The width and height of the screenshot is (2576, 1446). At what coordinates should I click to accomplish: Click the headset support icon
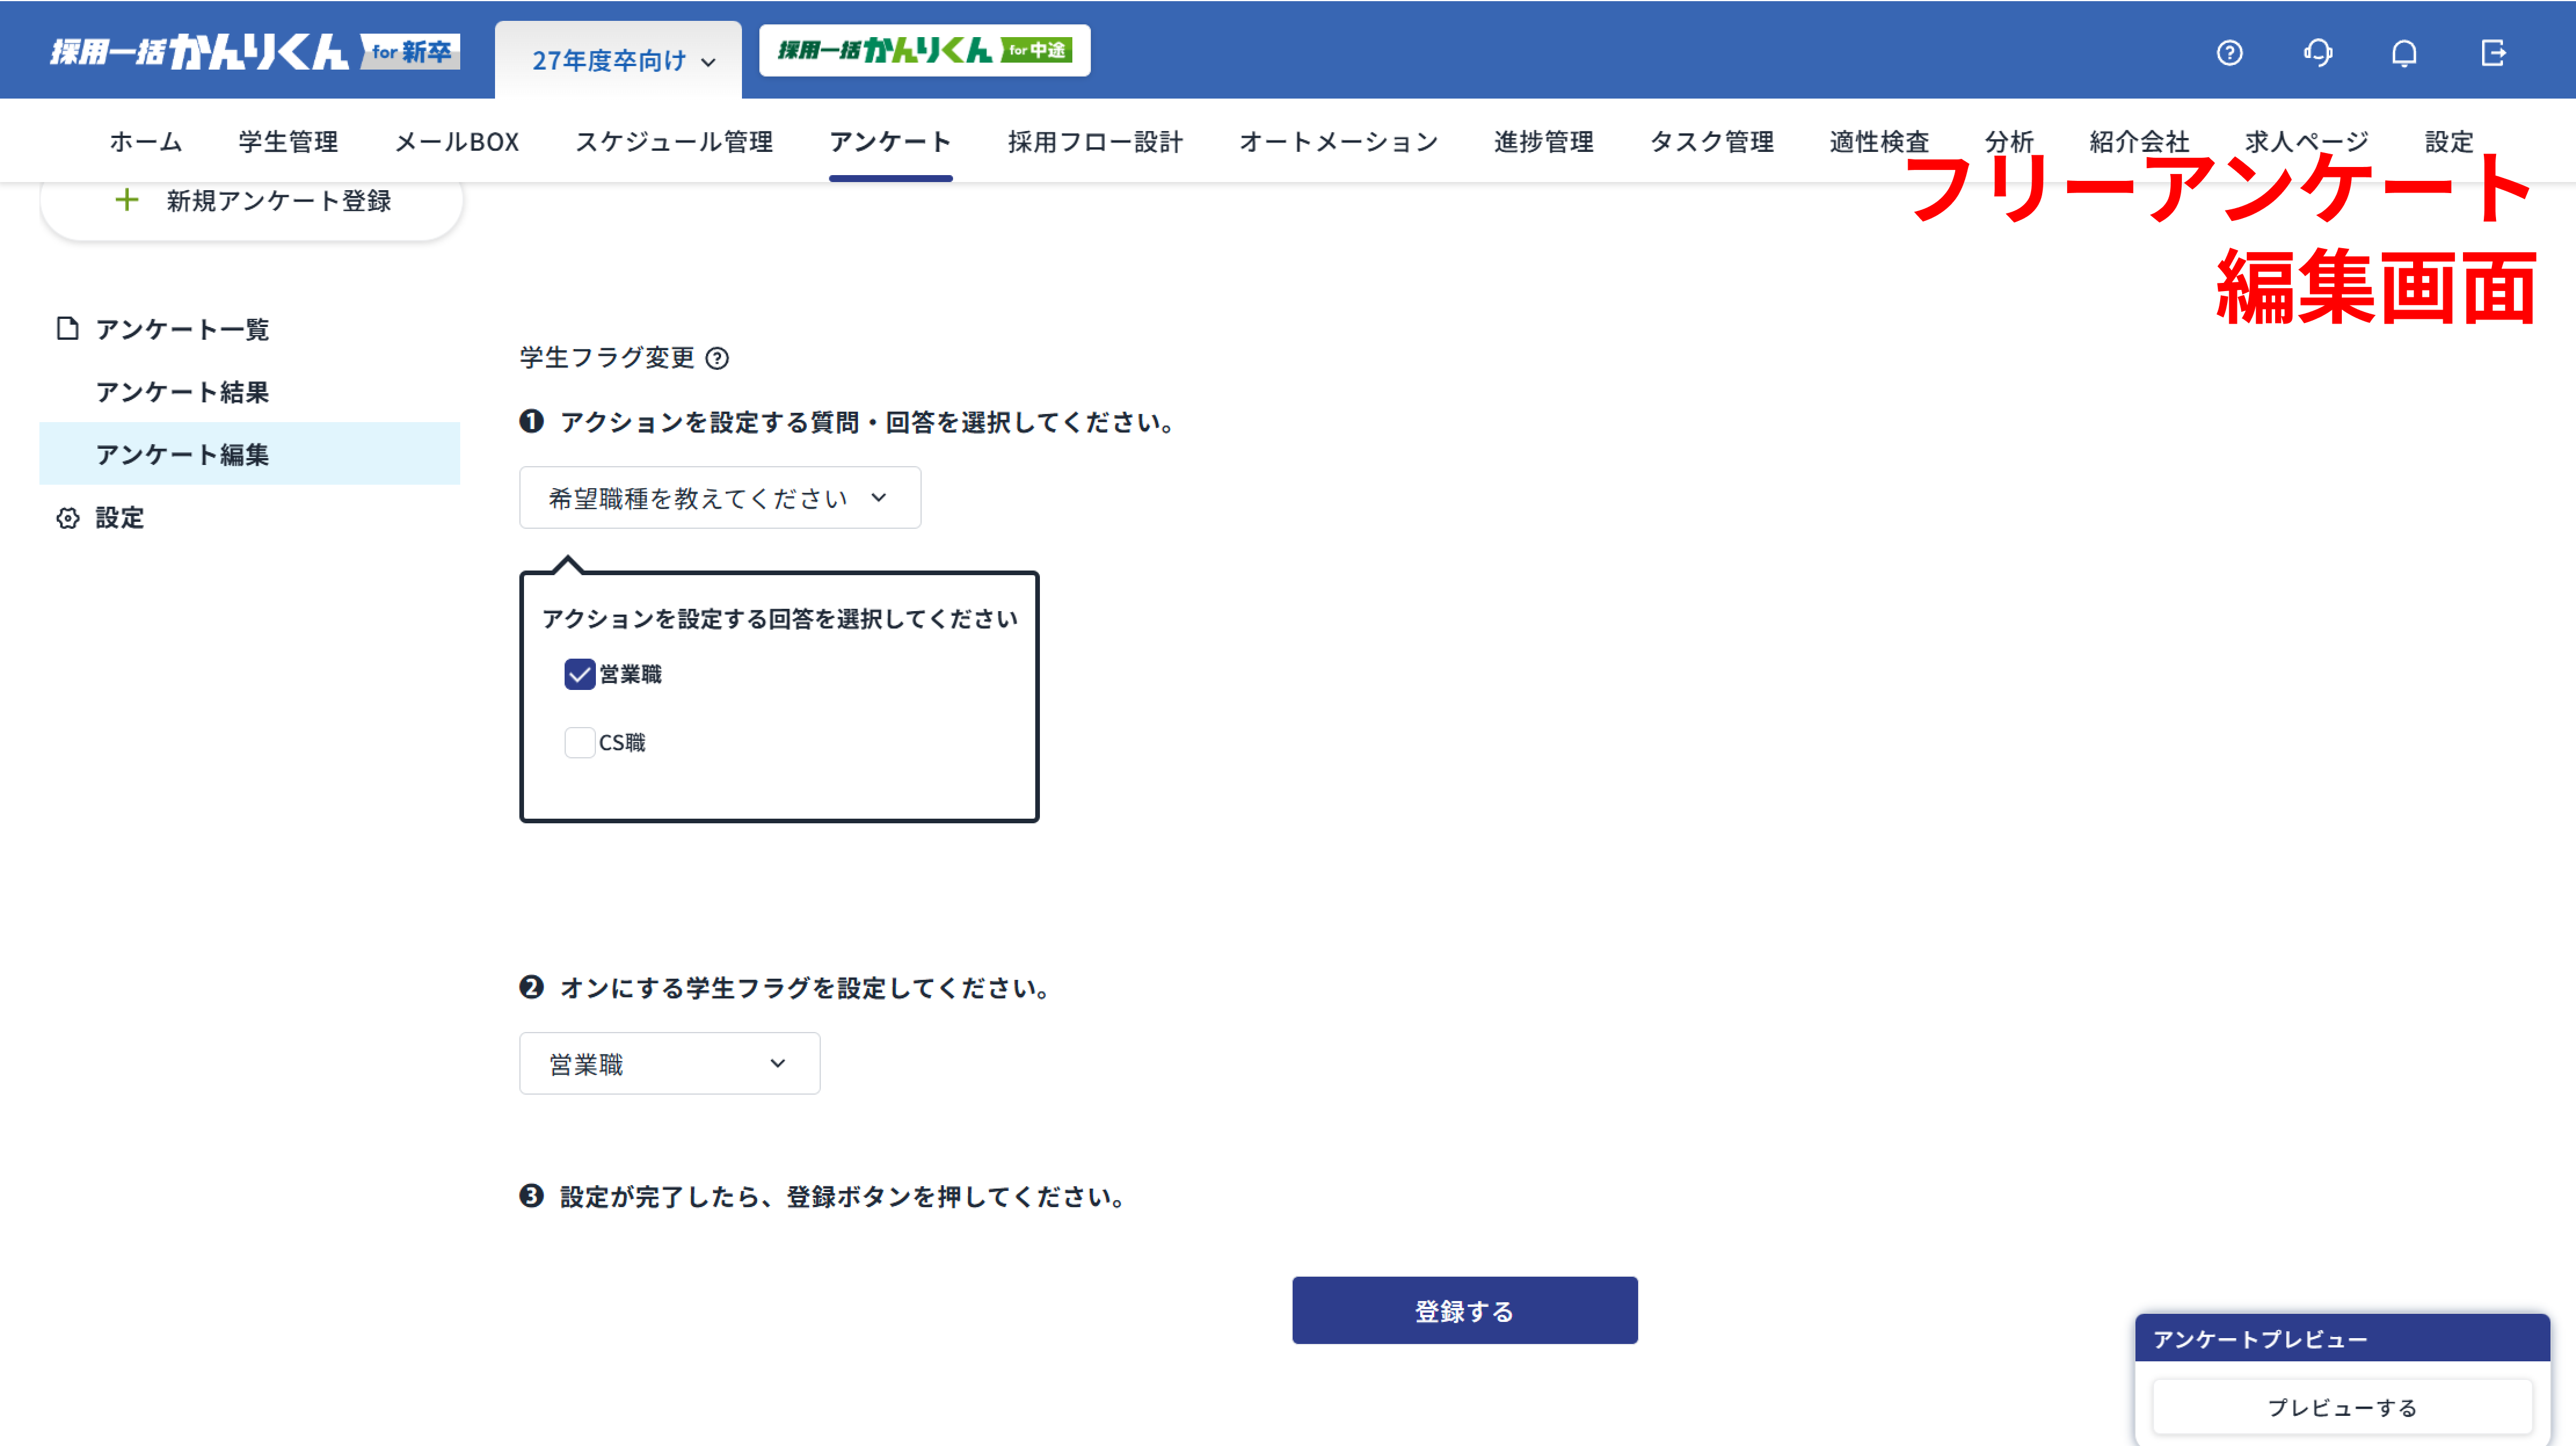click(x=2318, y=53)
